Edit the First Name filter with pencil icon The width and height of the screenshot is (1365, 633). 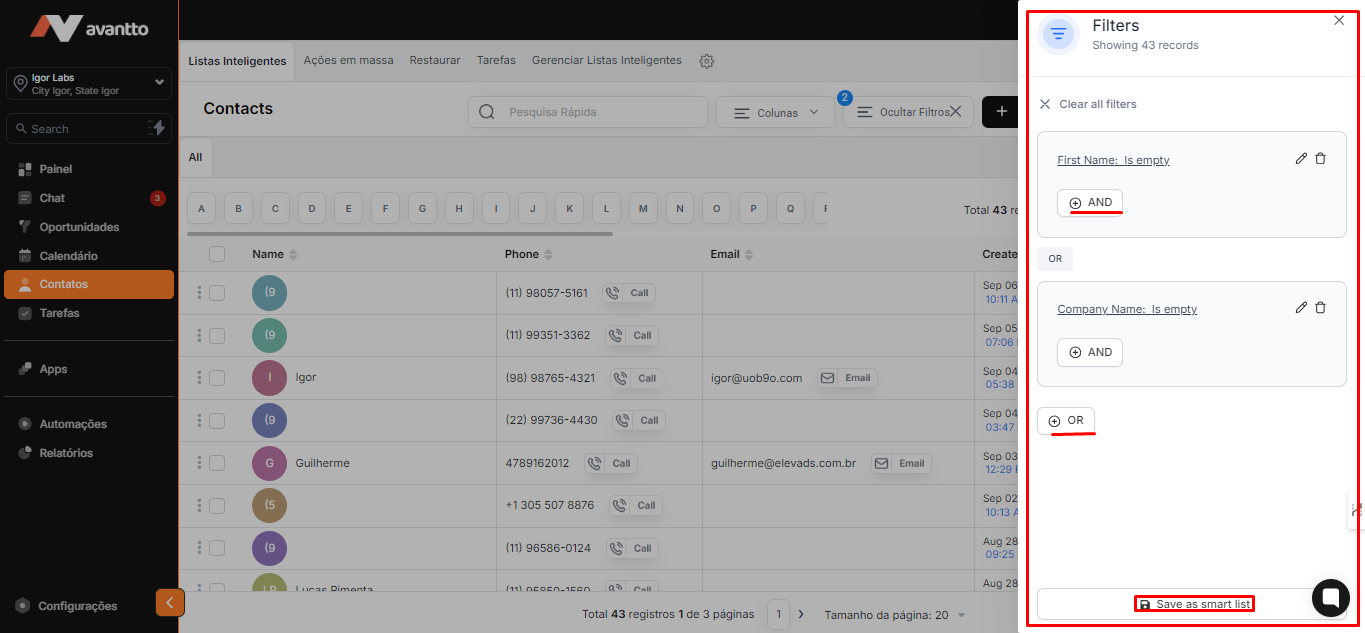point(1301,159)
